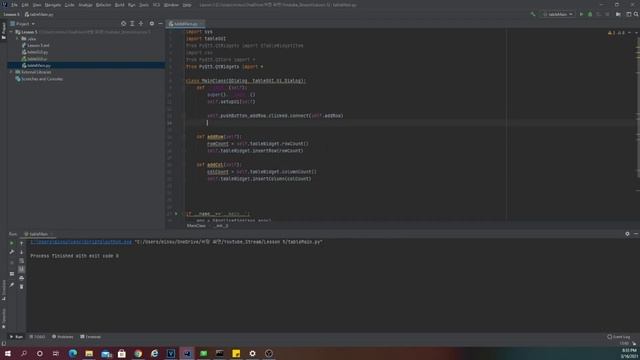Click the Python interpreter path link in console
Image resolution: width=640 pixels, height=360 pixels.
81,242
